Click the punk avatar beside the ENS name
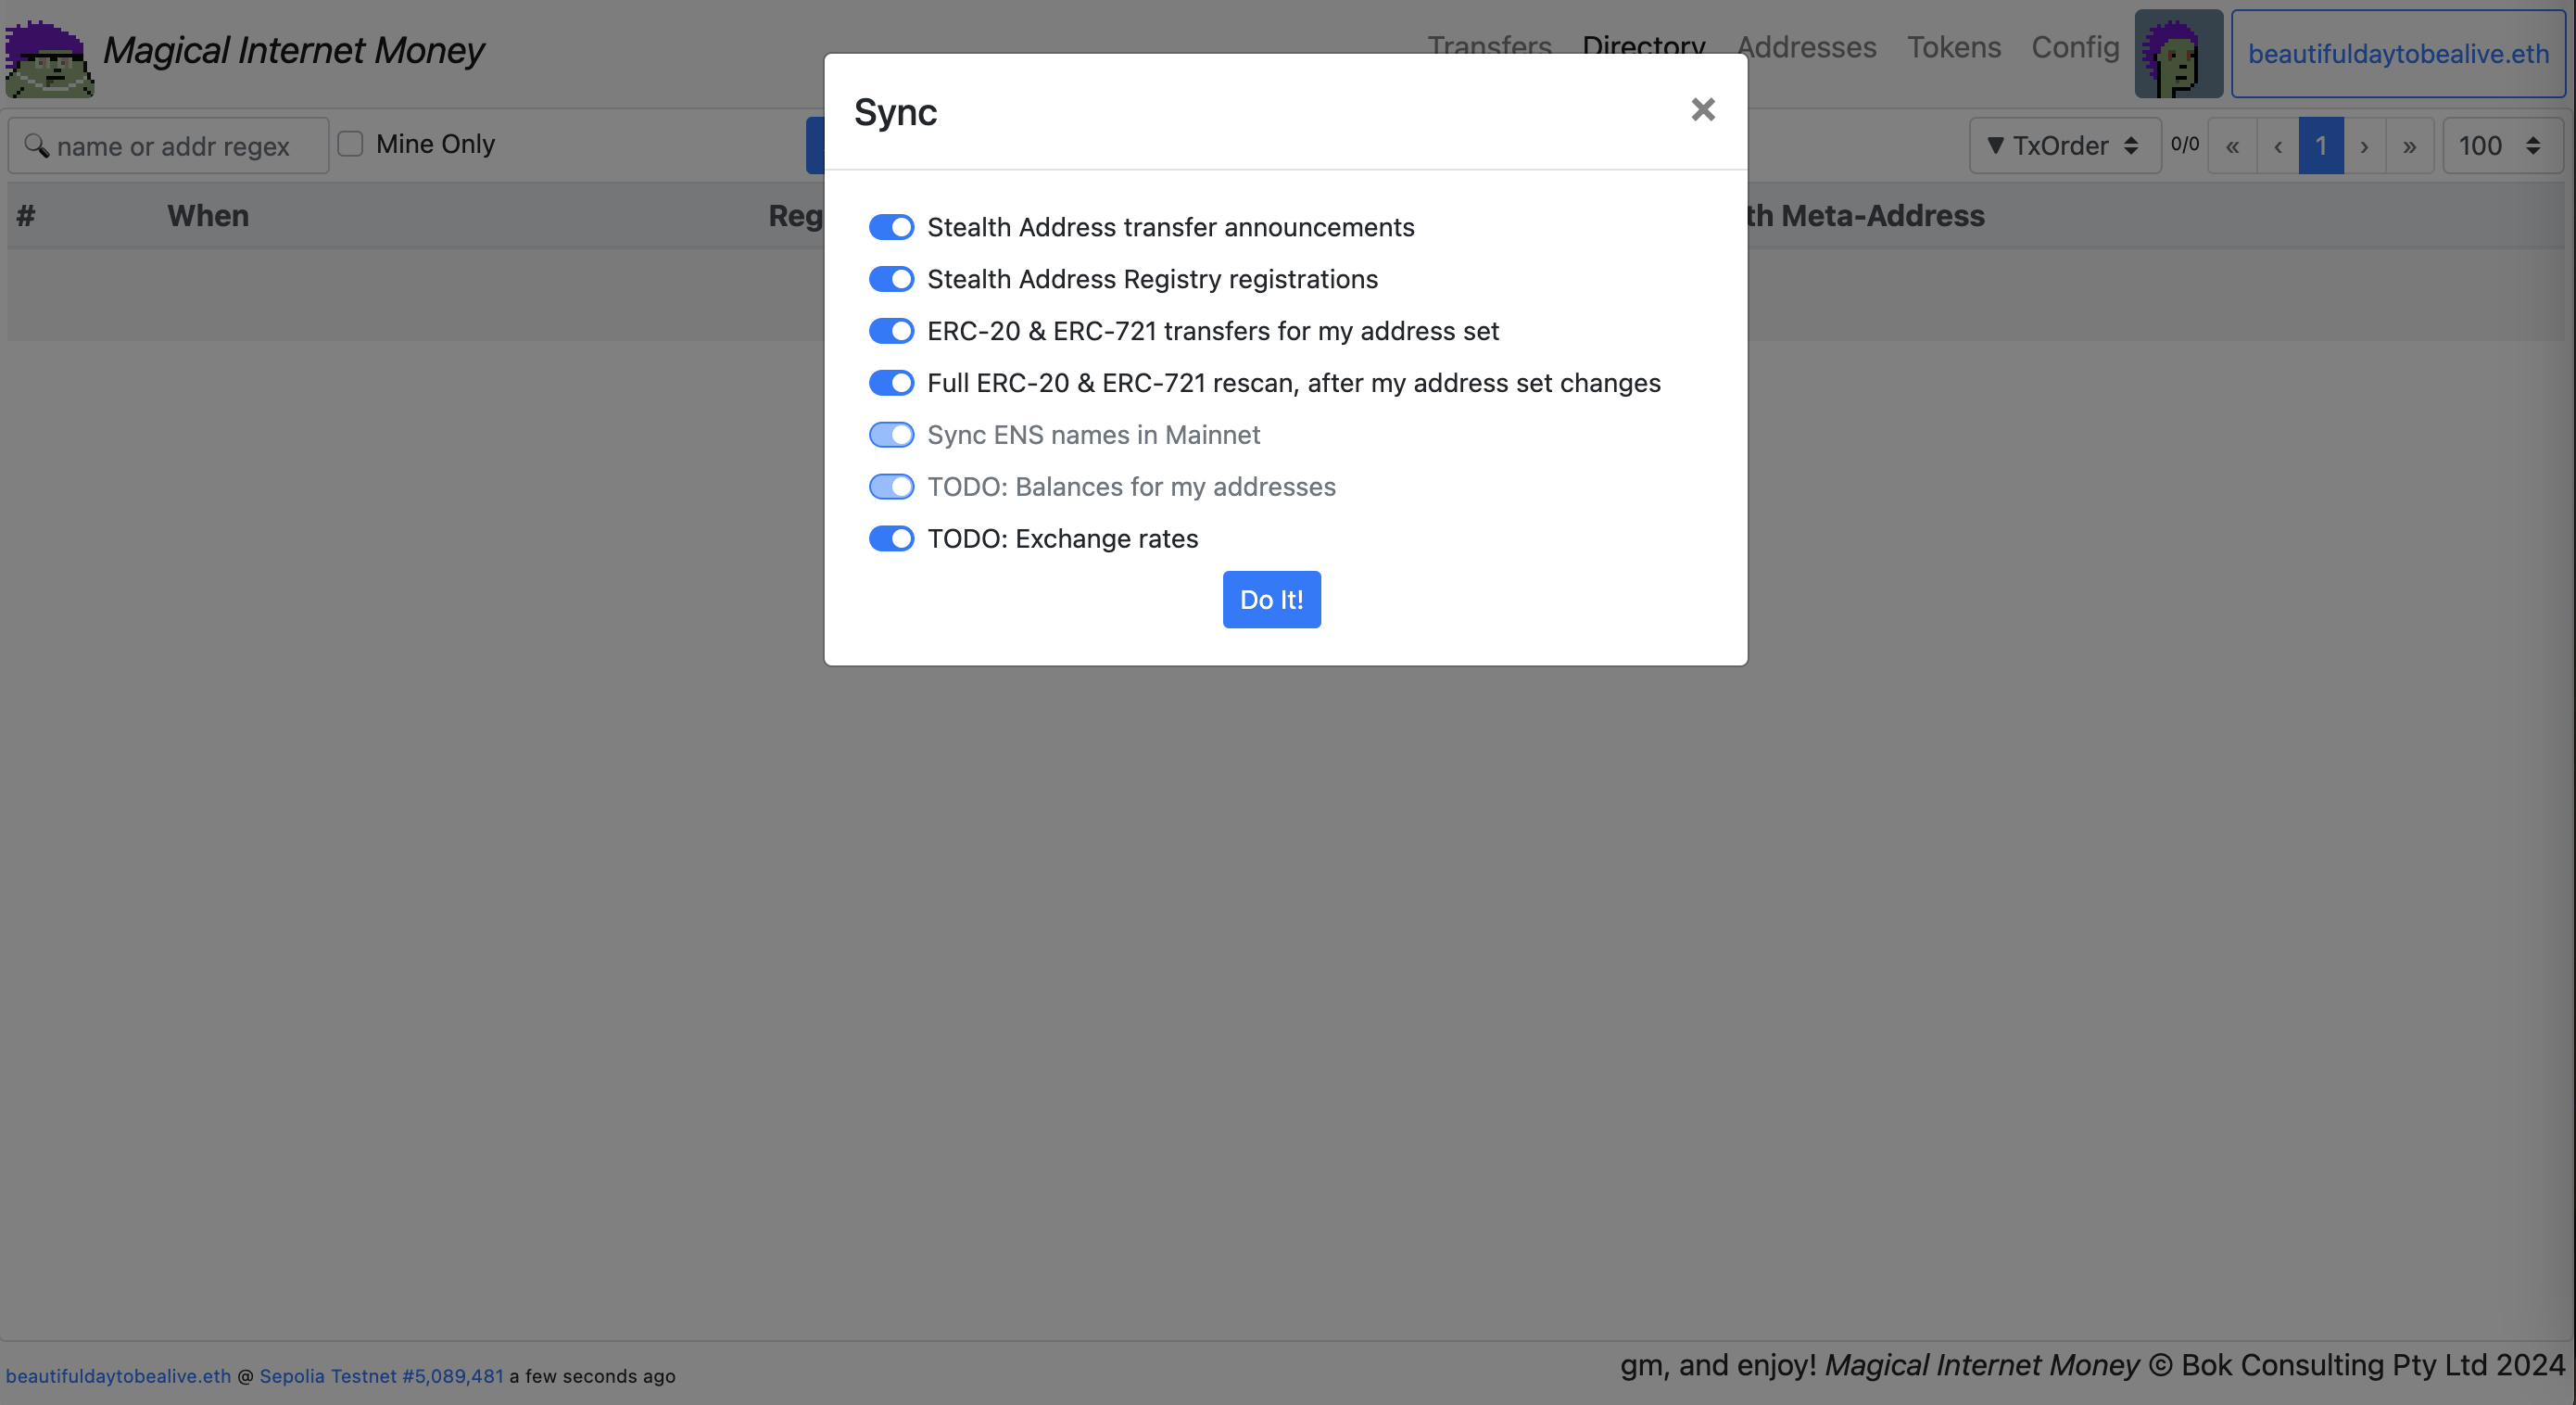 2178,54
